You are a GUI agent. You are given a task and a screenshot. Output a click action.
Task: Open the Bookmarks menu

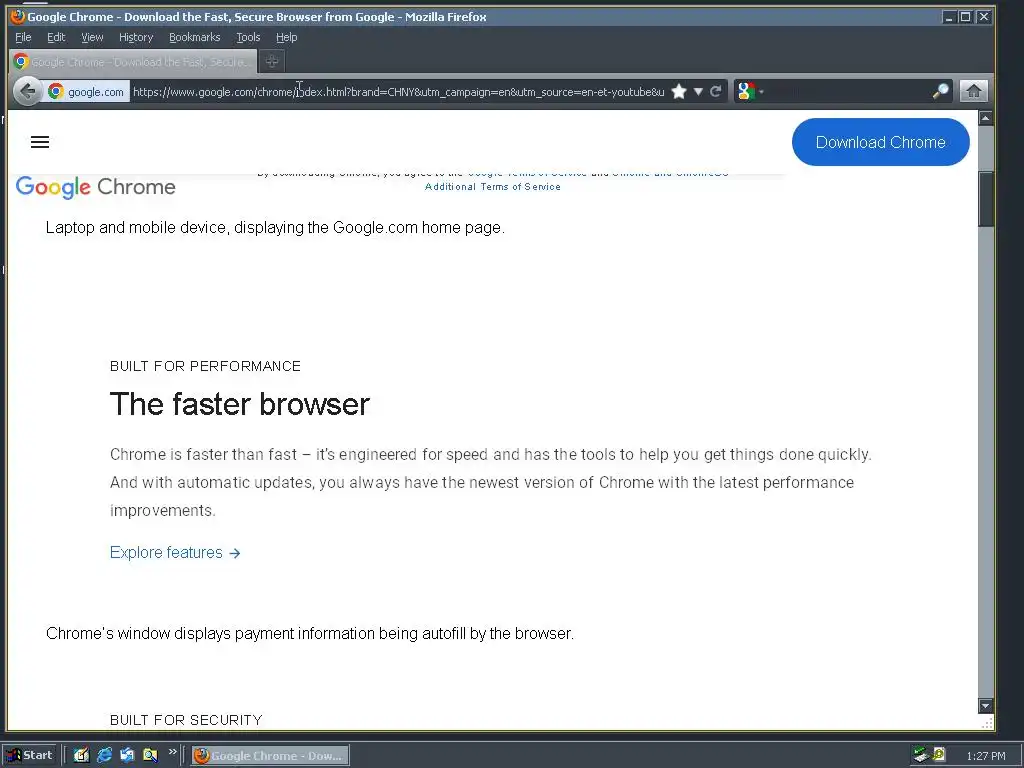click(195, 37)
